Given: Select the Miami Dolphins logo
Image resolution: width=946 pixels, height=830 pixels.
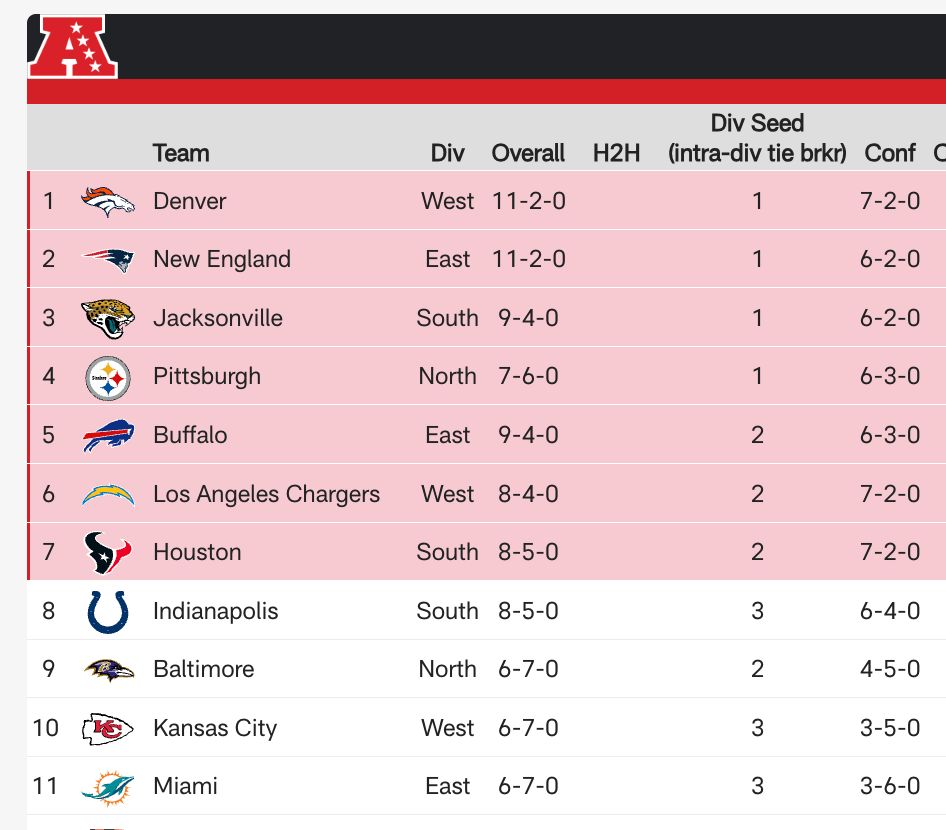Looking at the screenshot, I should (x=108, y=787).
